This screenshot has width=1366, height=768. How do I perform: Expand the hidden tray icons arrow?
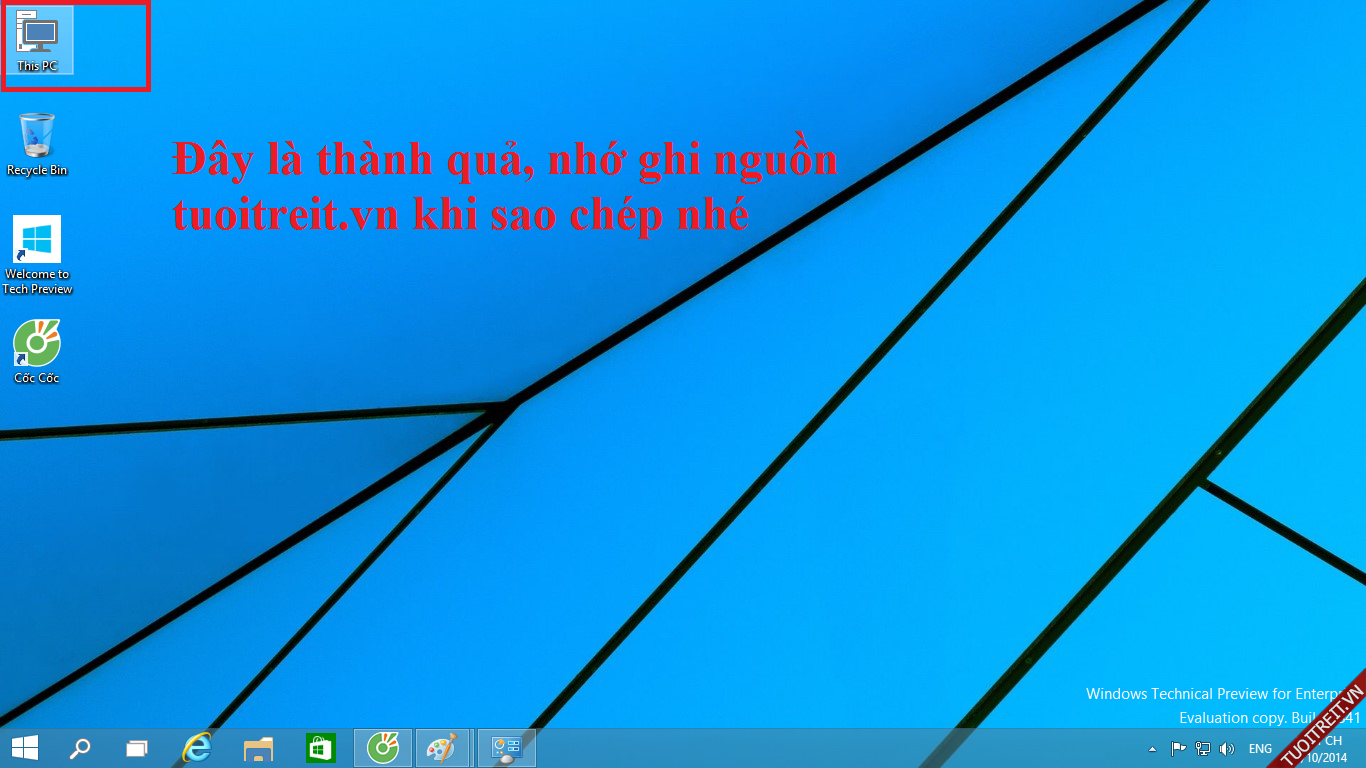pos(1152,749)
